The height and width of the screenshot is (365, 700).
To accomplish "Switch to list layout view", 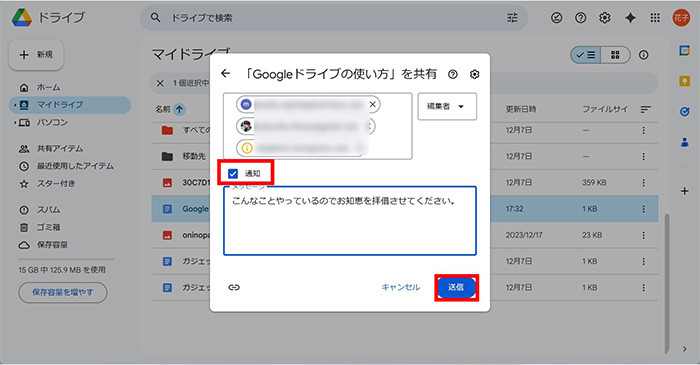I will pyautogui.click(x=586, y=55).
